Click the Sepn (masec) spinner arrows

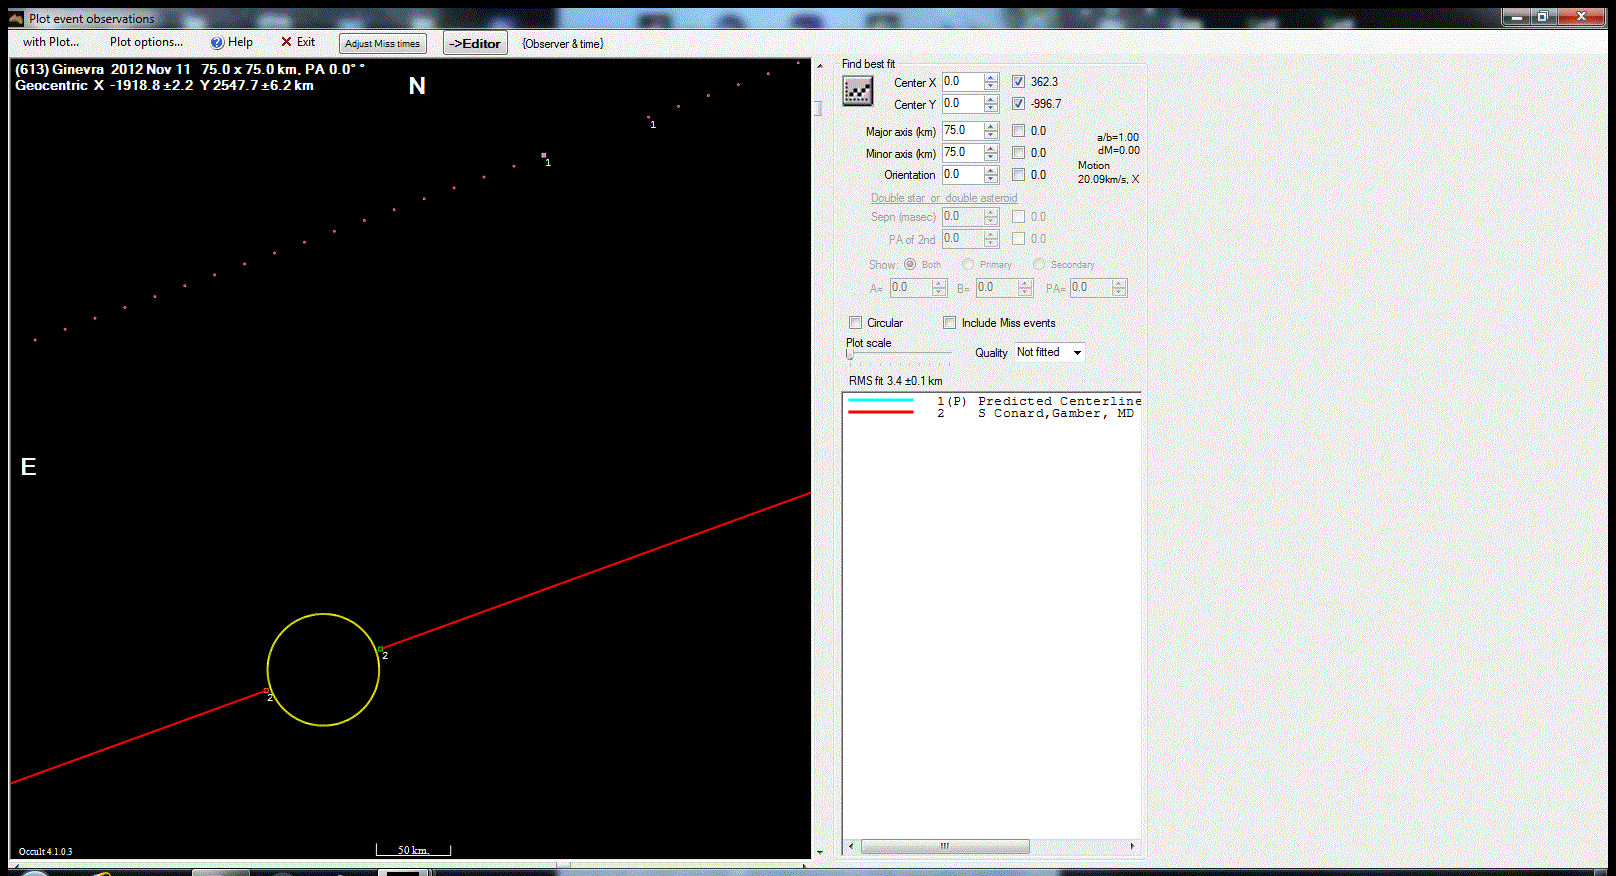[991, 217]
